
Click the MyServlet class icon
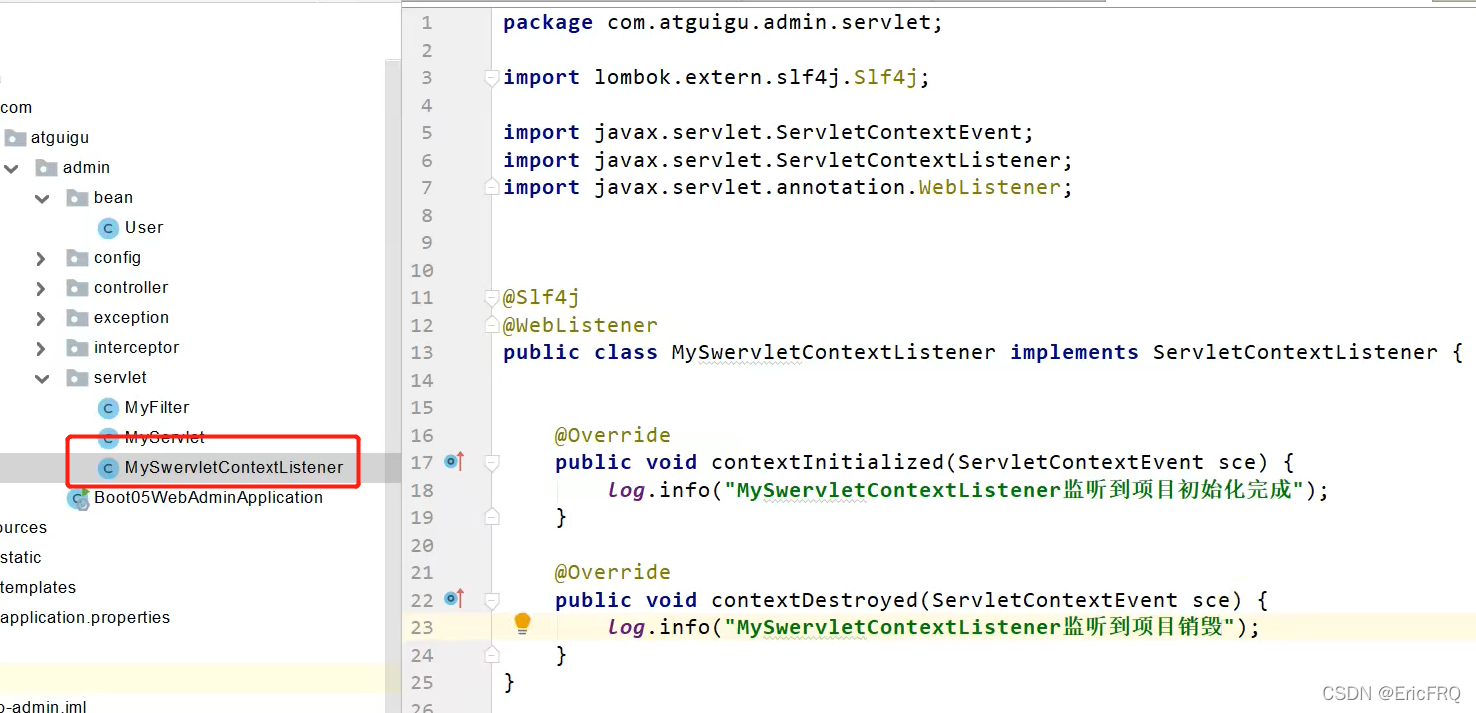click(108, 438)
